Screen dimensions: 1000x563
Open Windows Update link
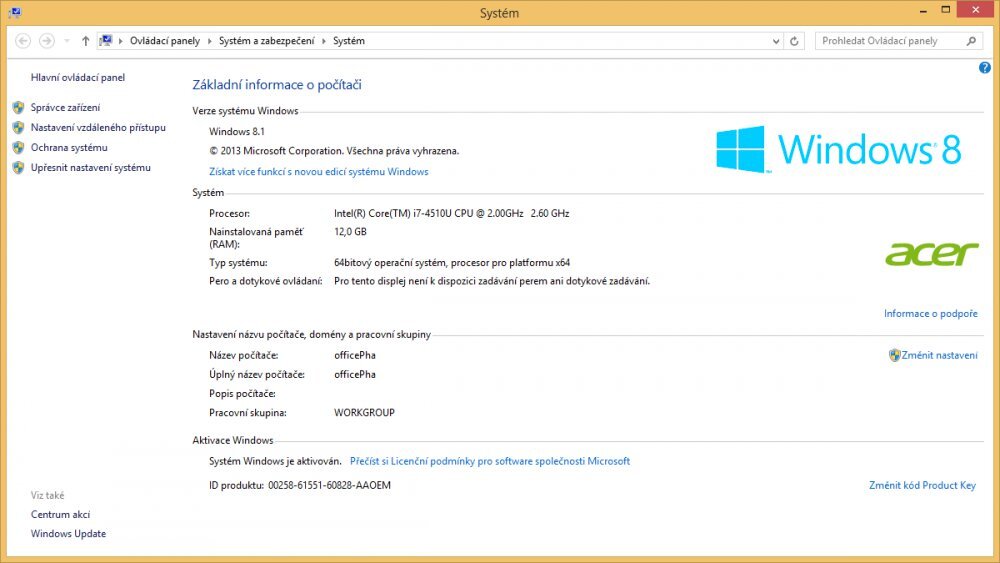[68, 534]
